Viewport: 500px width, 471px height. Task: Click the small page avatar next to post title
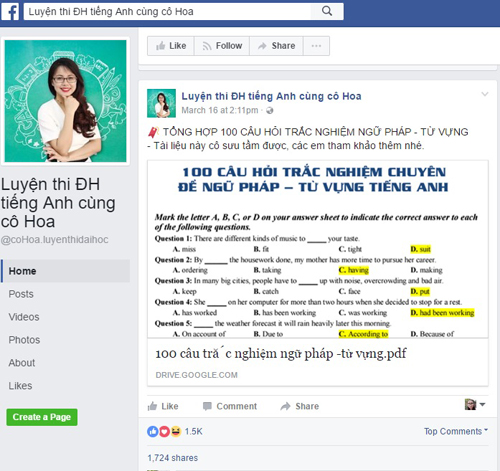point(161,103)
